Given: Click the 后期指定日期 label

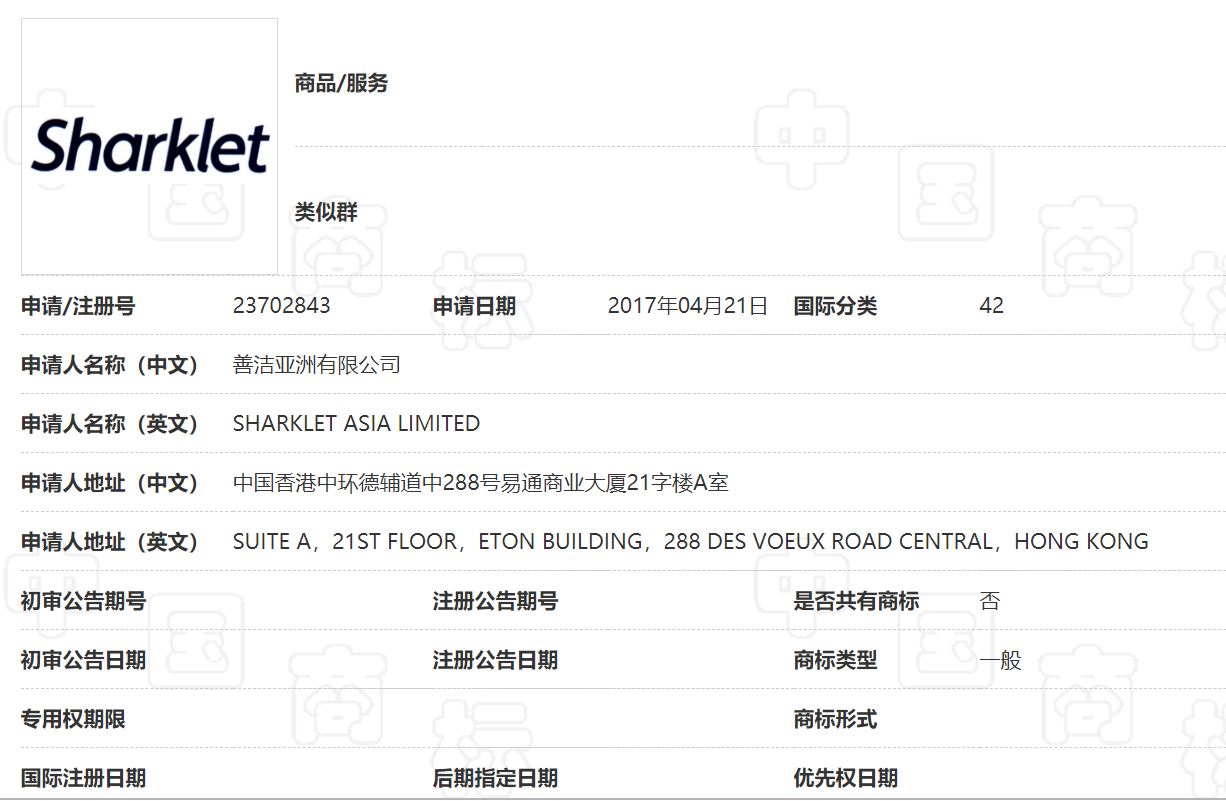Looking at the screenshot, I should 496,778.
